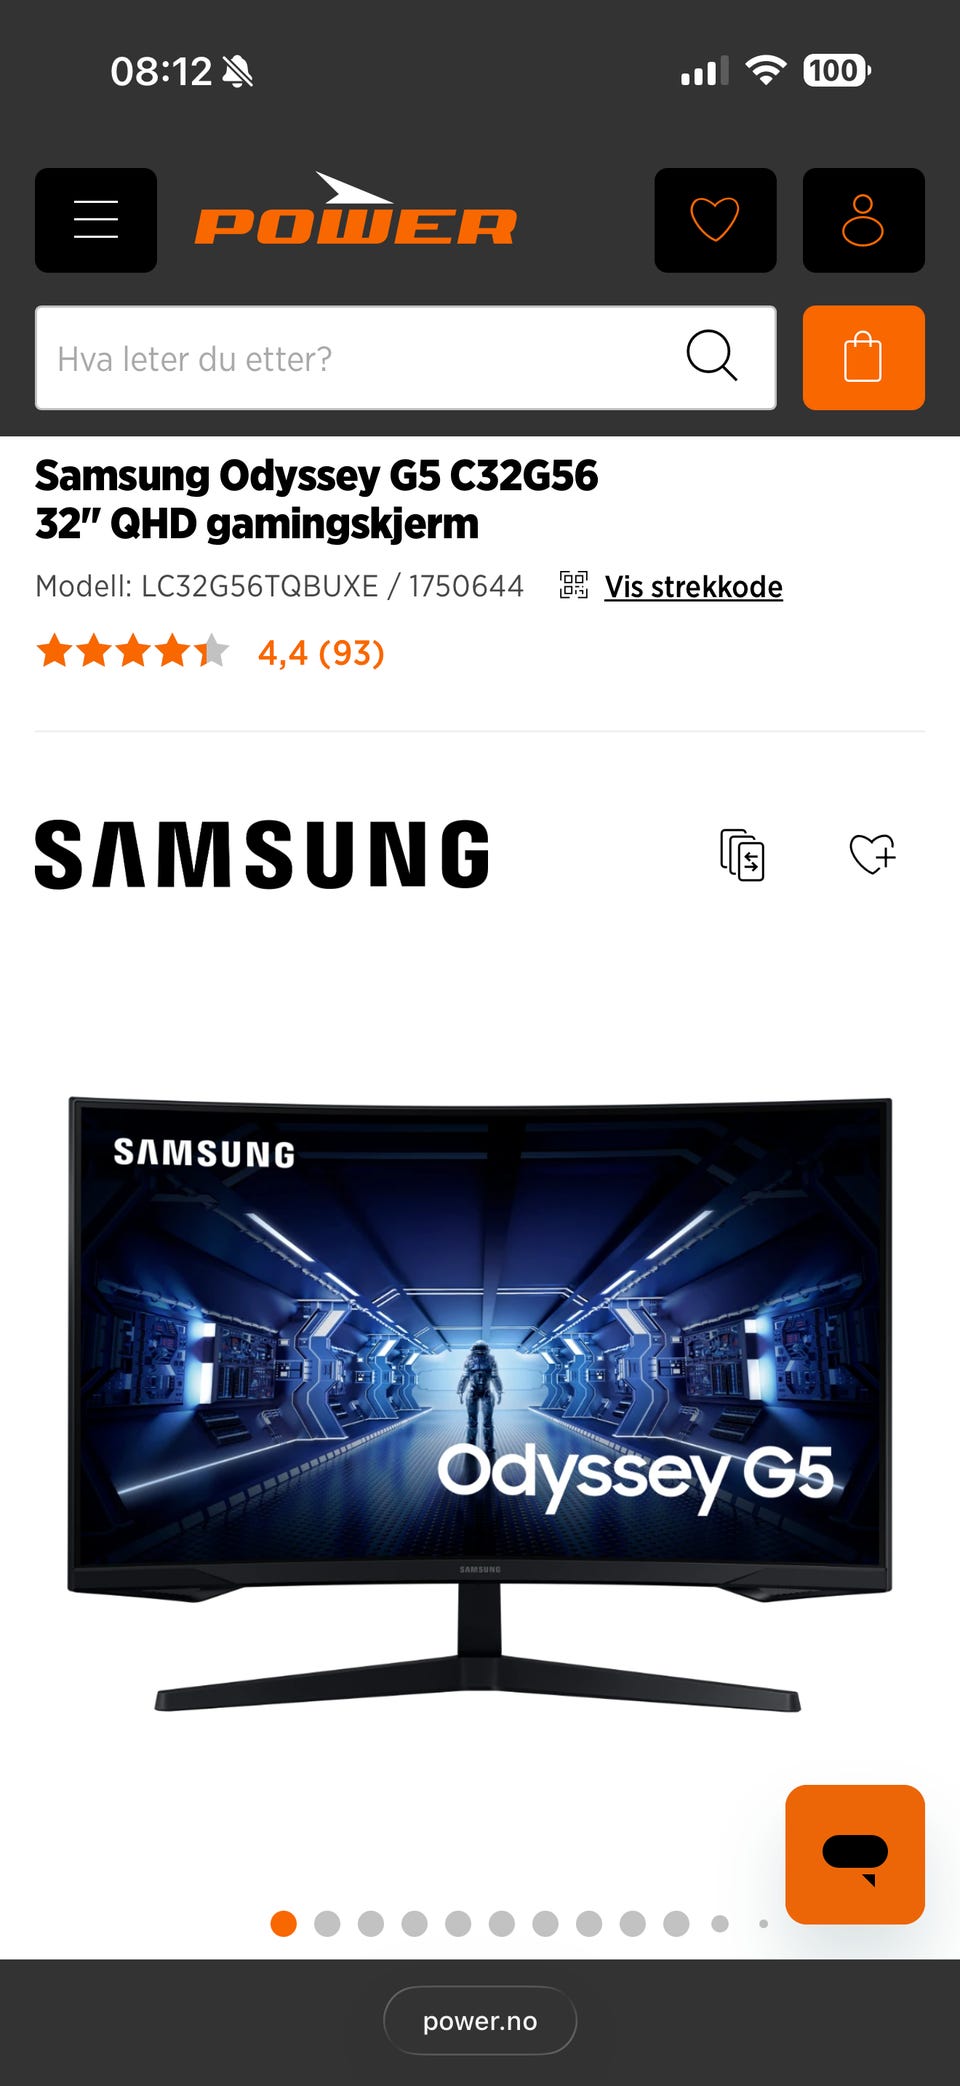This screenshot has height=2086, width=960.
Task: Open the wishlist heart icon in header
Action: pos(715,220)
